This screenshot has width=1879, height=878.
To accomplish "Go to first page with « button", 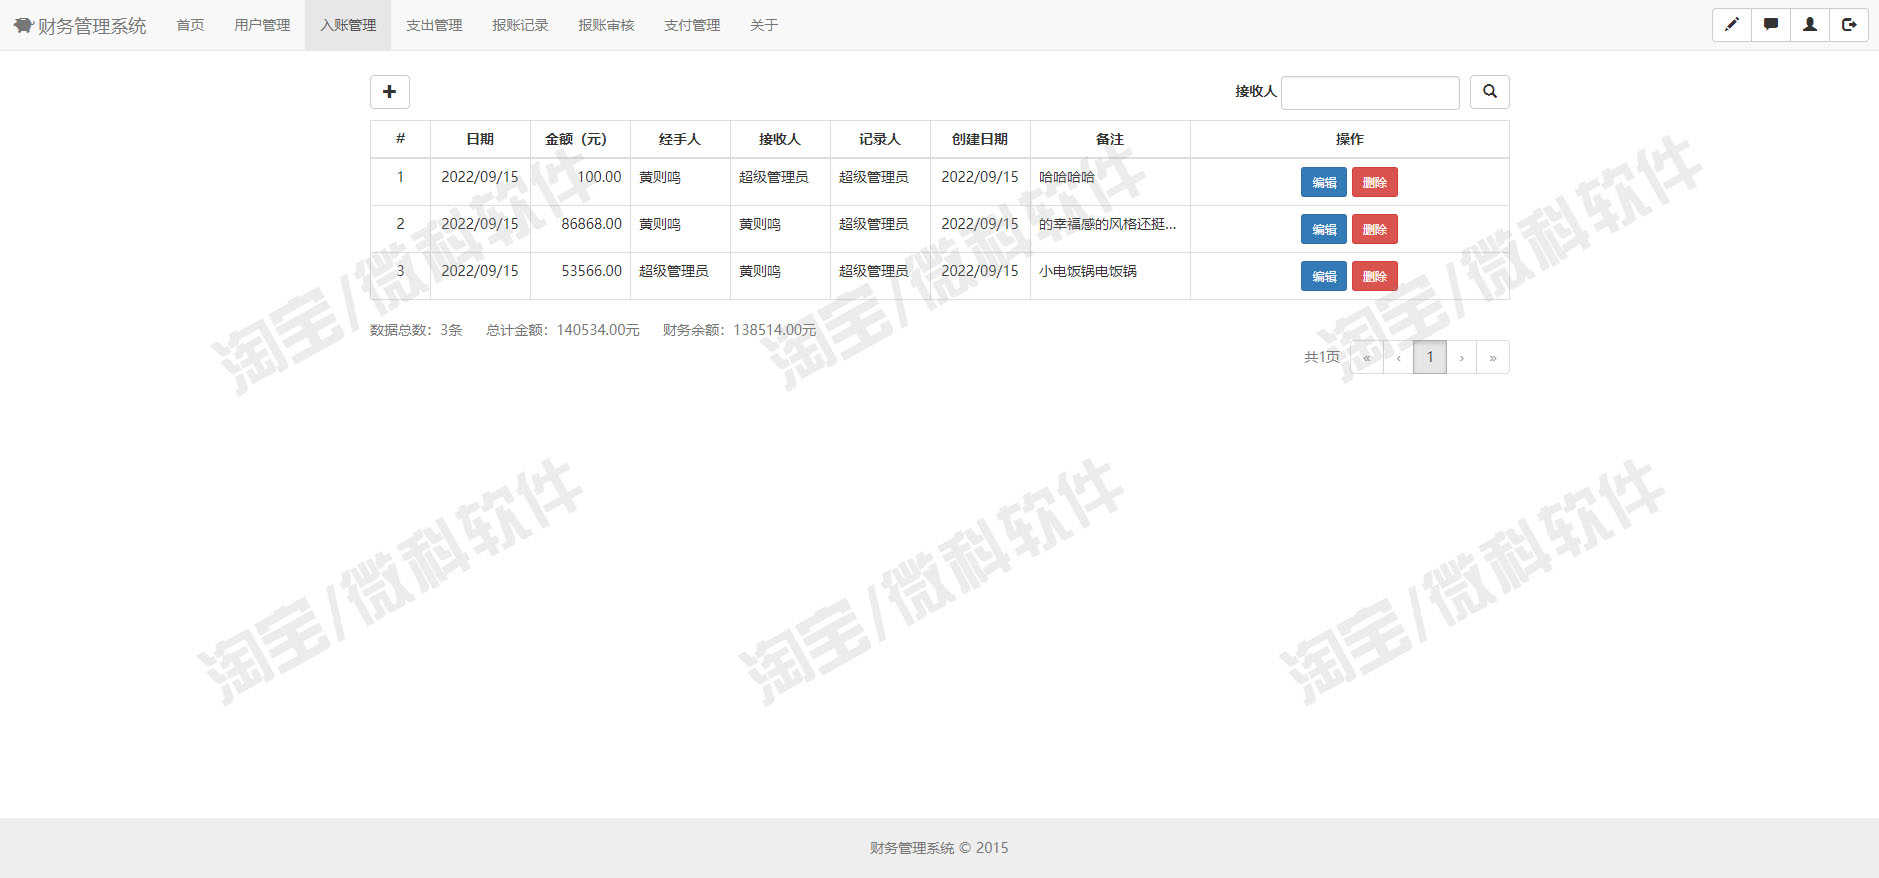I will point(1367,357).
